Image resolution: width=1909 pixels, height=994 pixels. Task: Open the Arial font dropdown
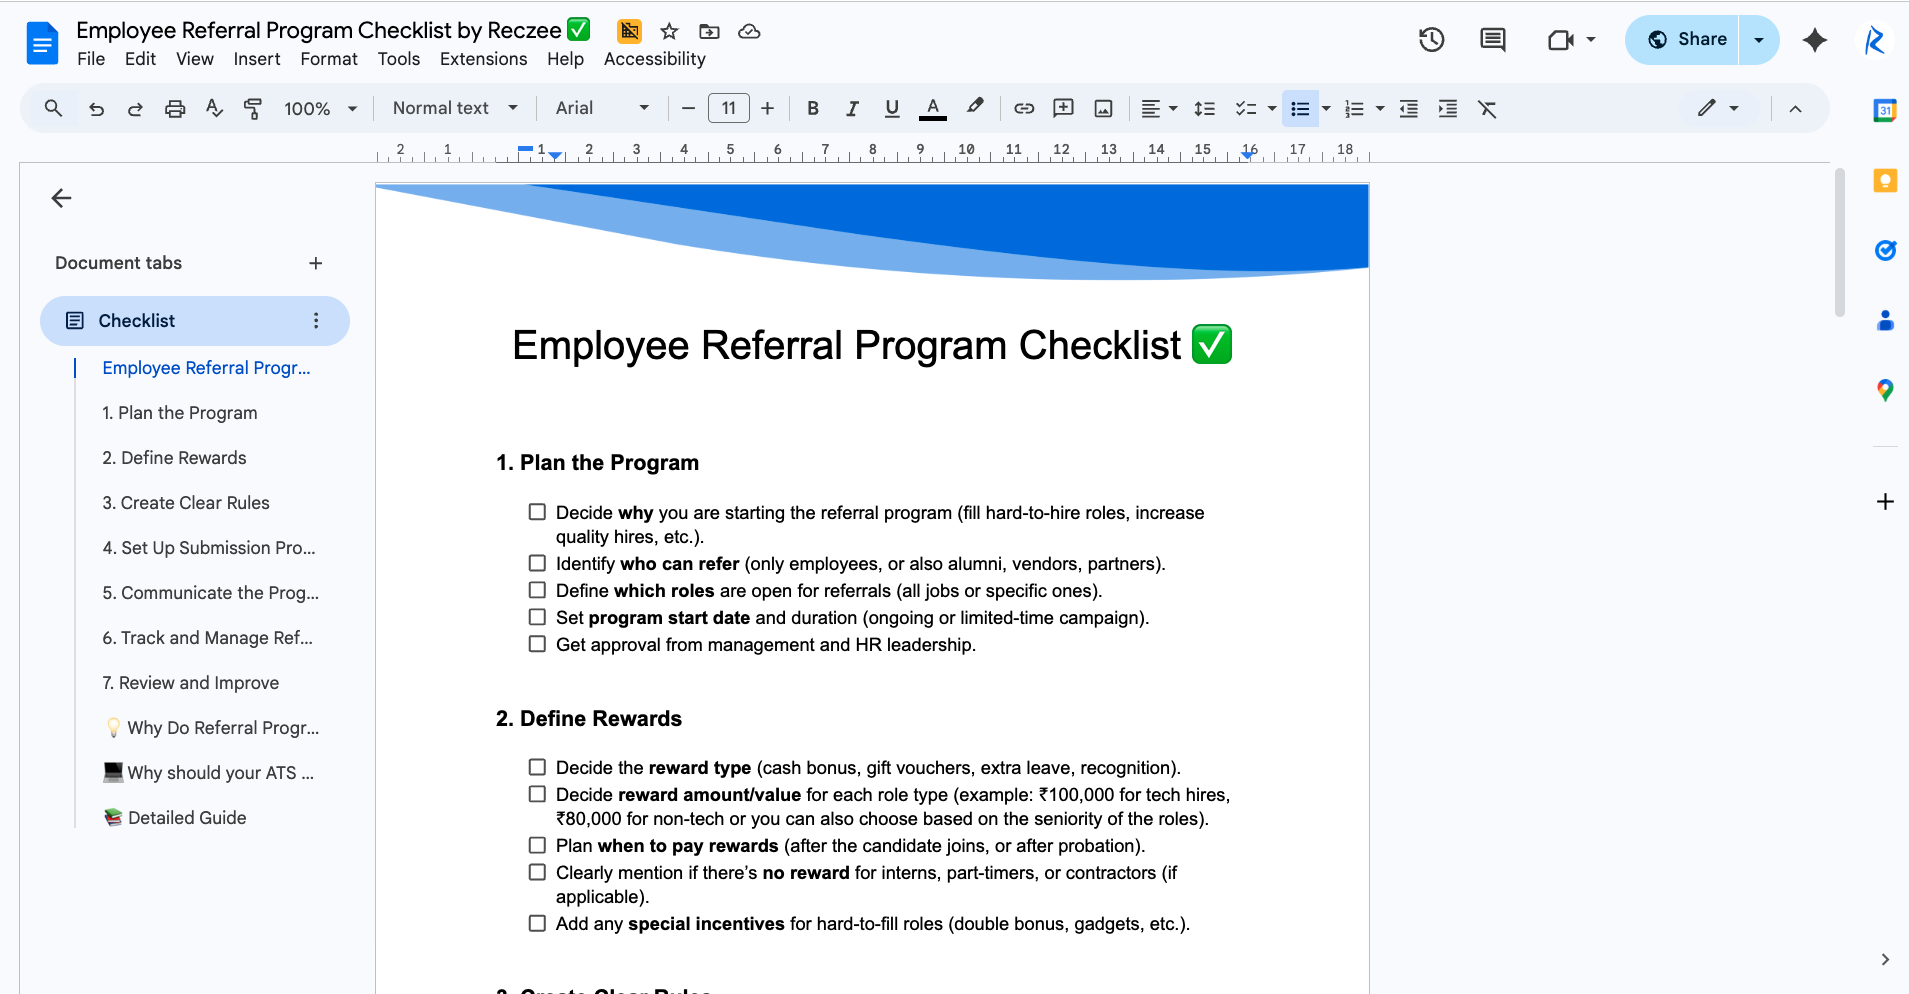click(602, 108)
